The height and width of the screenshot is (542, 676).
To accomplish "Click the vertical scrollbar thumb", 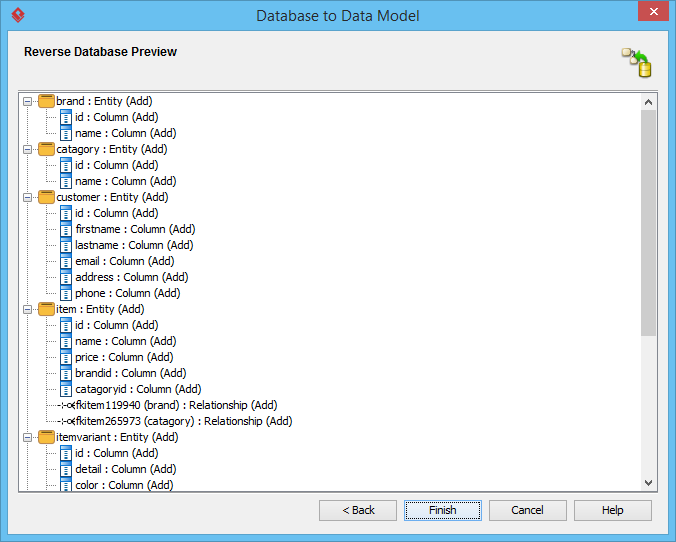I will pyautogui.click(x=648, y=223).
